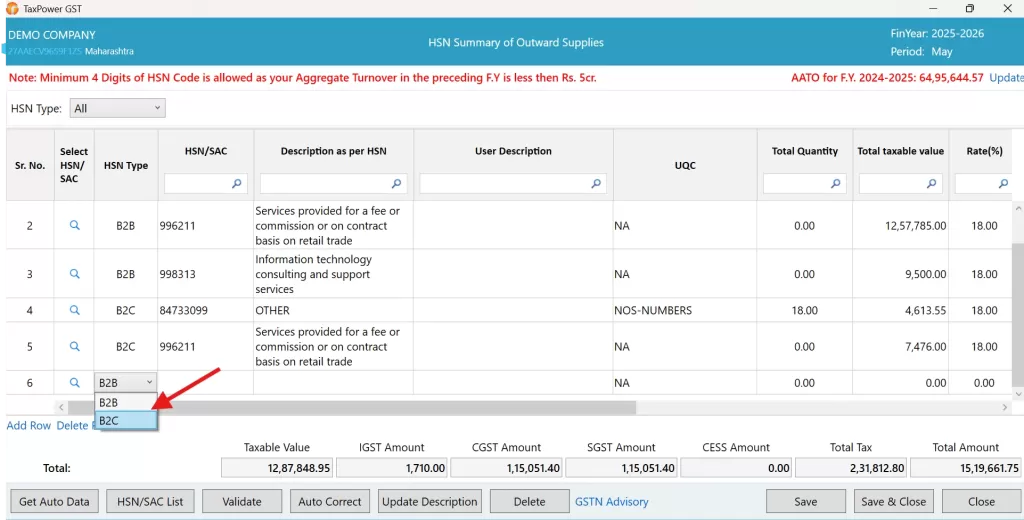Screen dimensions: 1024x520
Task: Click the Validate button
Action: tap(242, 502)
